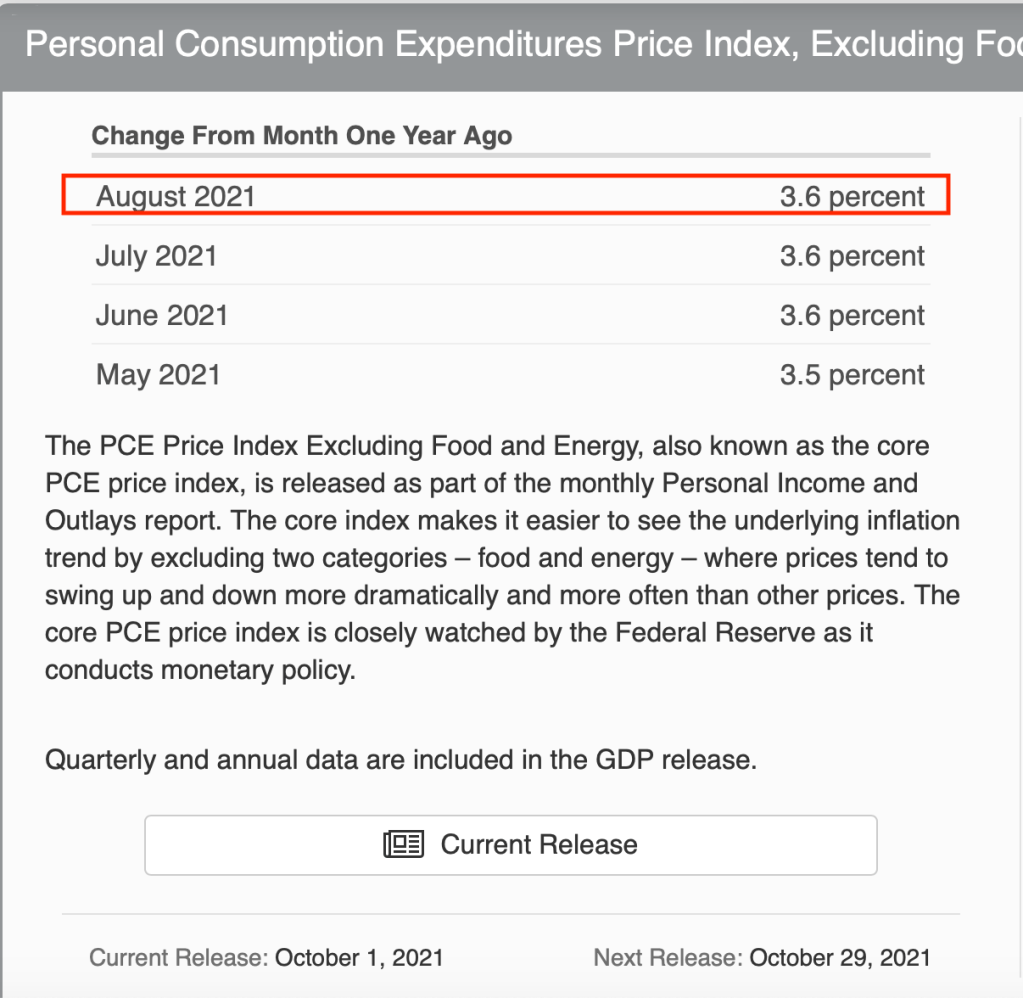Click the 'conducts monetary policy' text
This screenshot has width=1023, height=998.
pyautogui.click(x=200, y=670)
